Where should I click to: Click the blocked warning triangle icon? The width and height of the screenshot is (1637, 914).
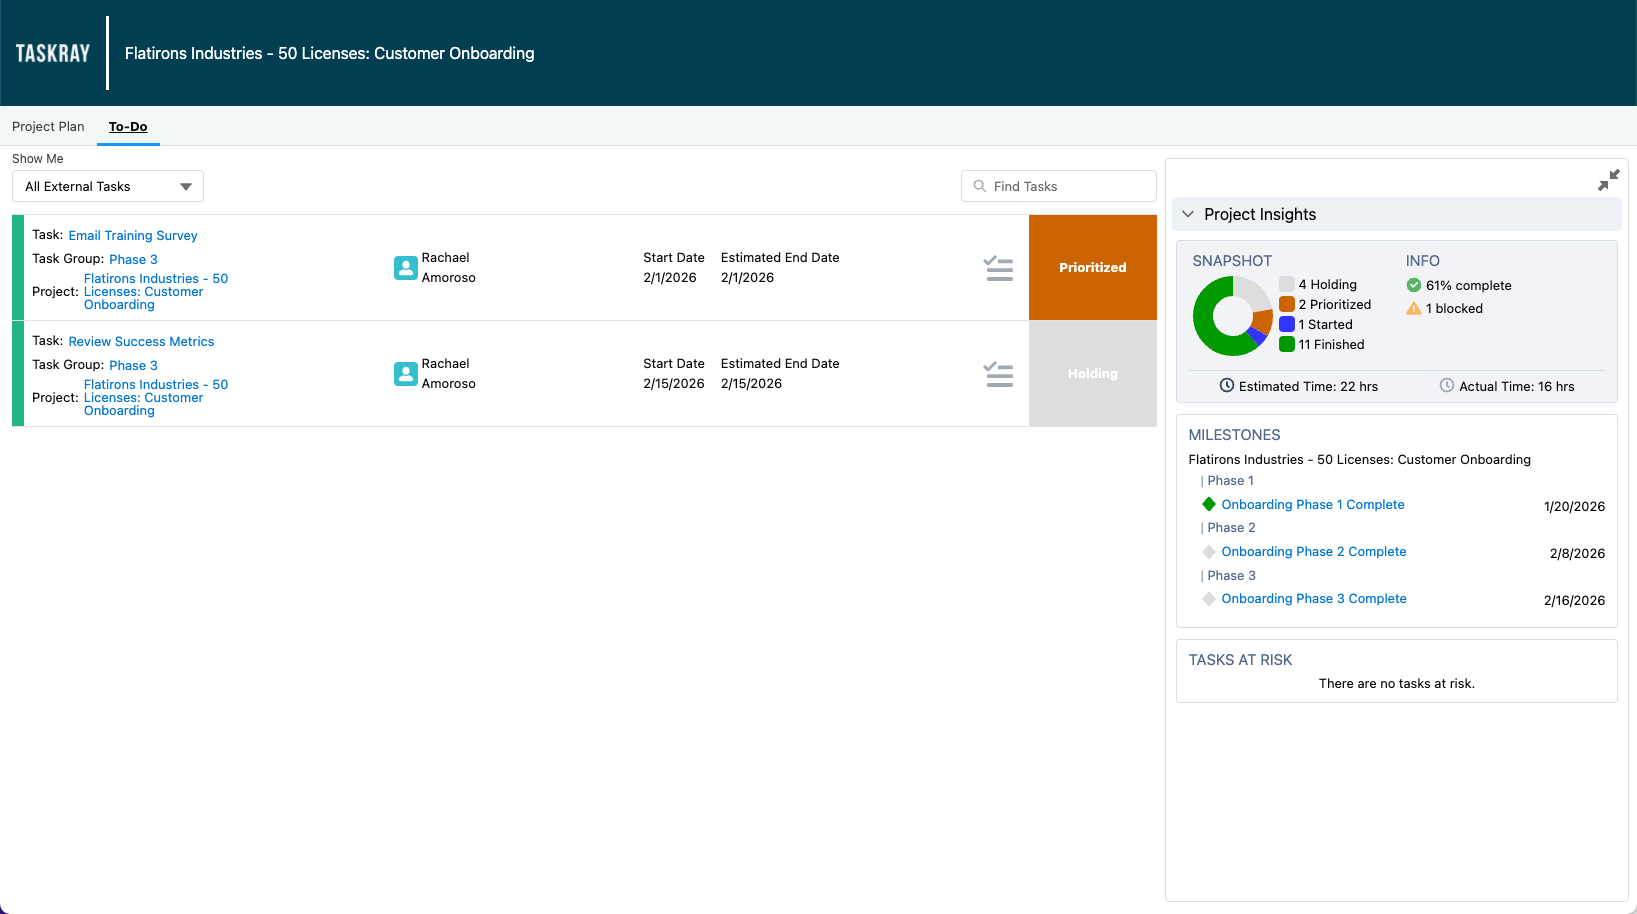(1414, 308)
